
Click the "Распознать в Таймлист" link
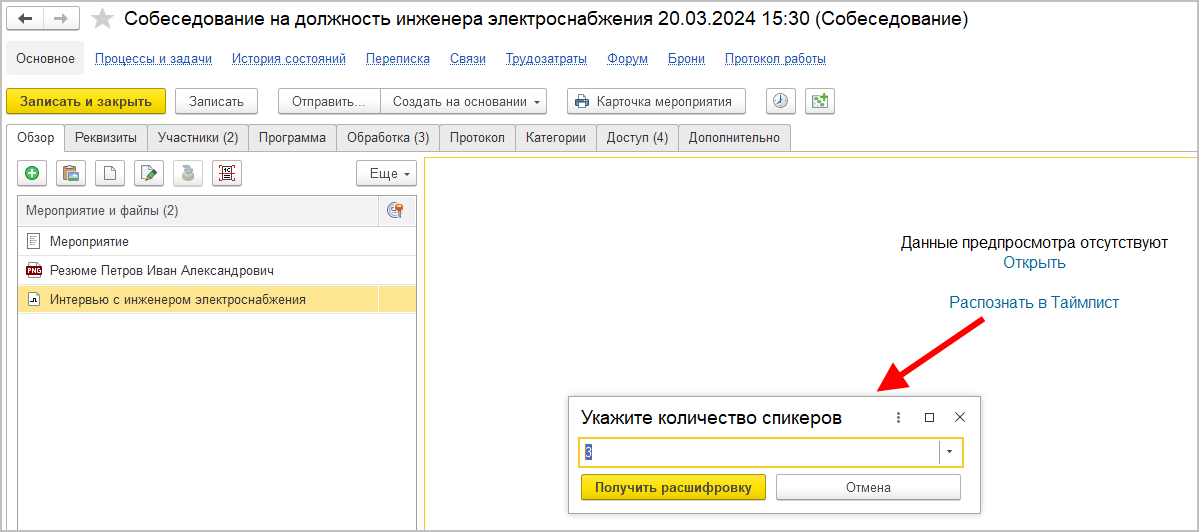click(1034, 302)
